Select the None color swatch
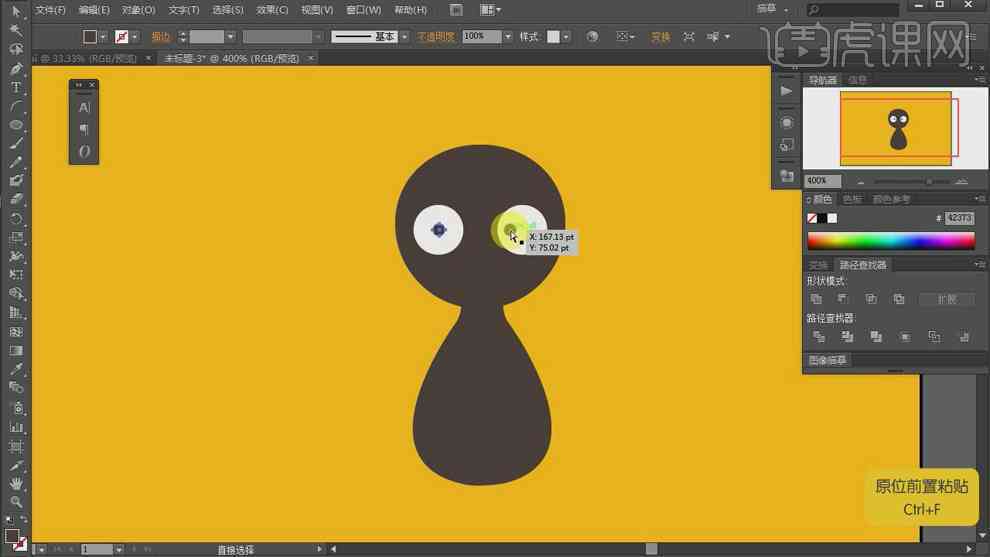 (812, 219)
